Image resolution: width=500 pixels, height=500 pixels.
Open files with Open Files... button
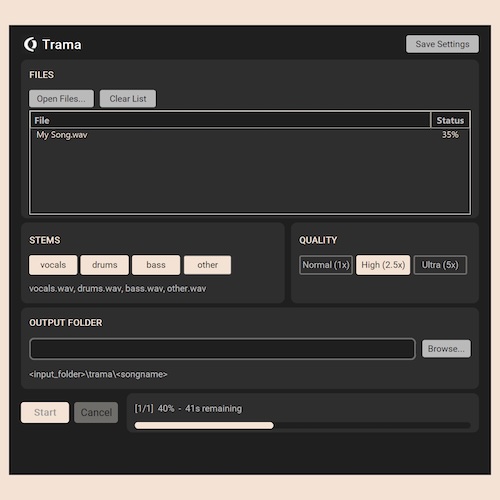click(61, 99)
